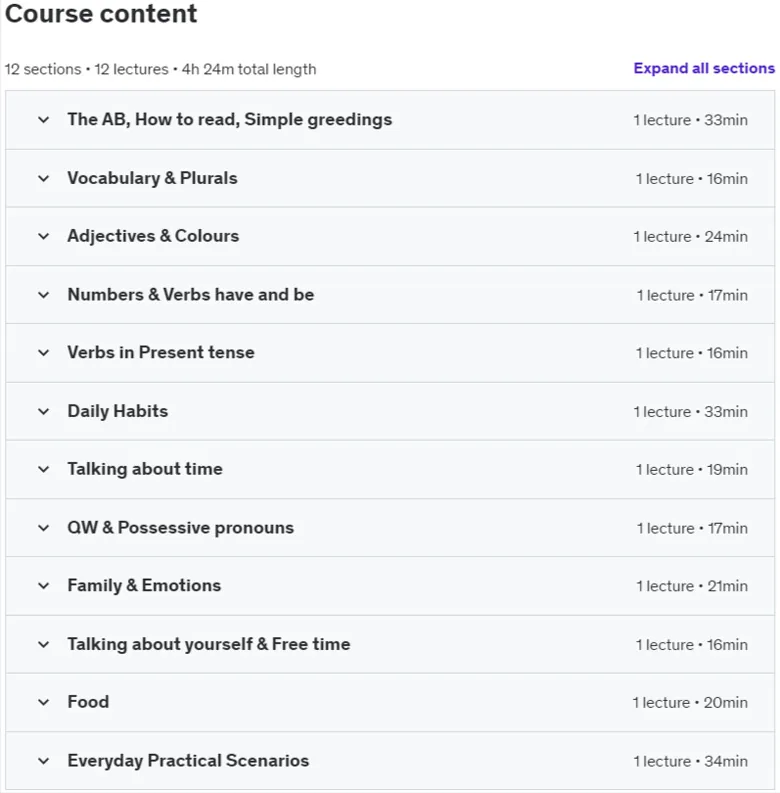780x793 pixels.
Task: Select Talking about yourself & Free time title
Action: (x=208, y=644)
